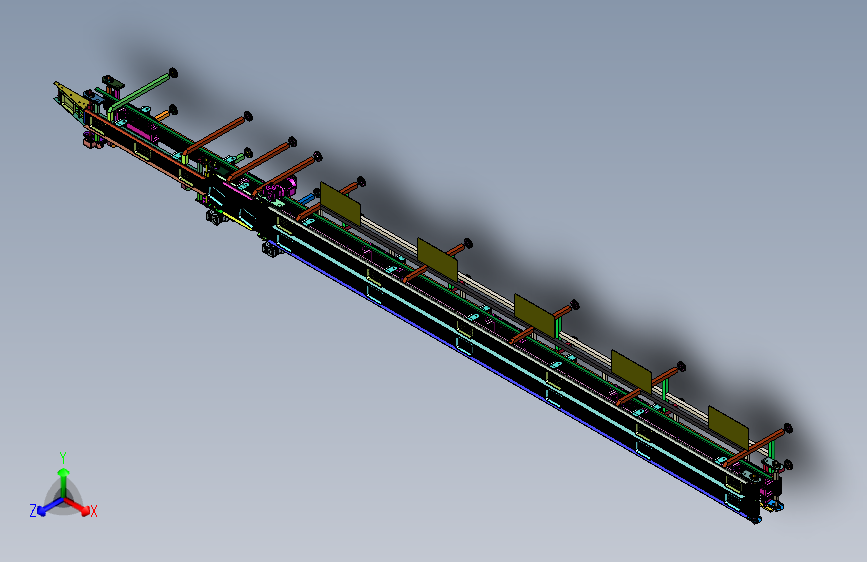Click the red X axis of the orientation triad
The height and width of the screenshot is (562, 867).
[77, 506]
